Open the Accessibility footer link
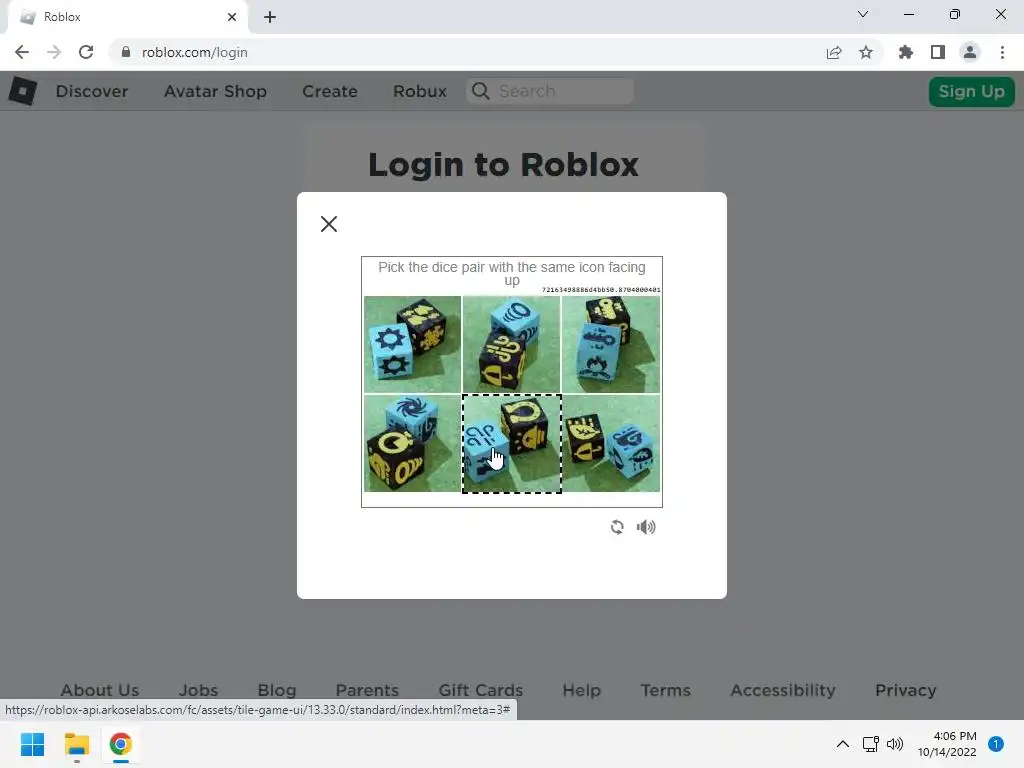Image resolution: width=1024 pixels, height=768 pixels. 783,690
